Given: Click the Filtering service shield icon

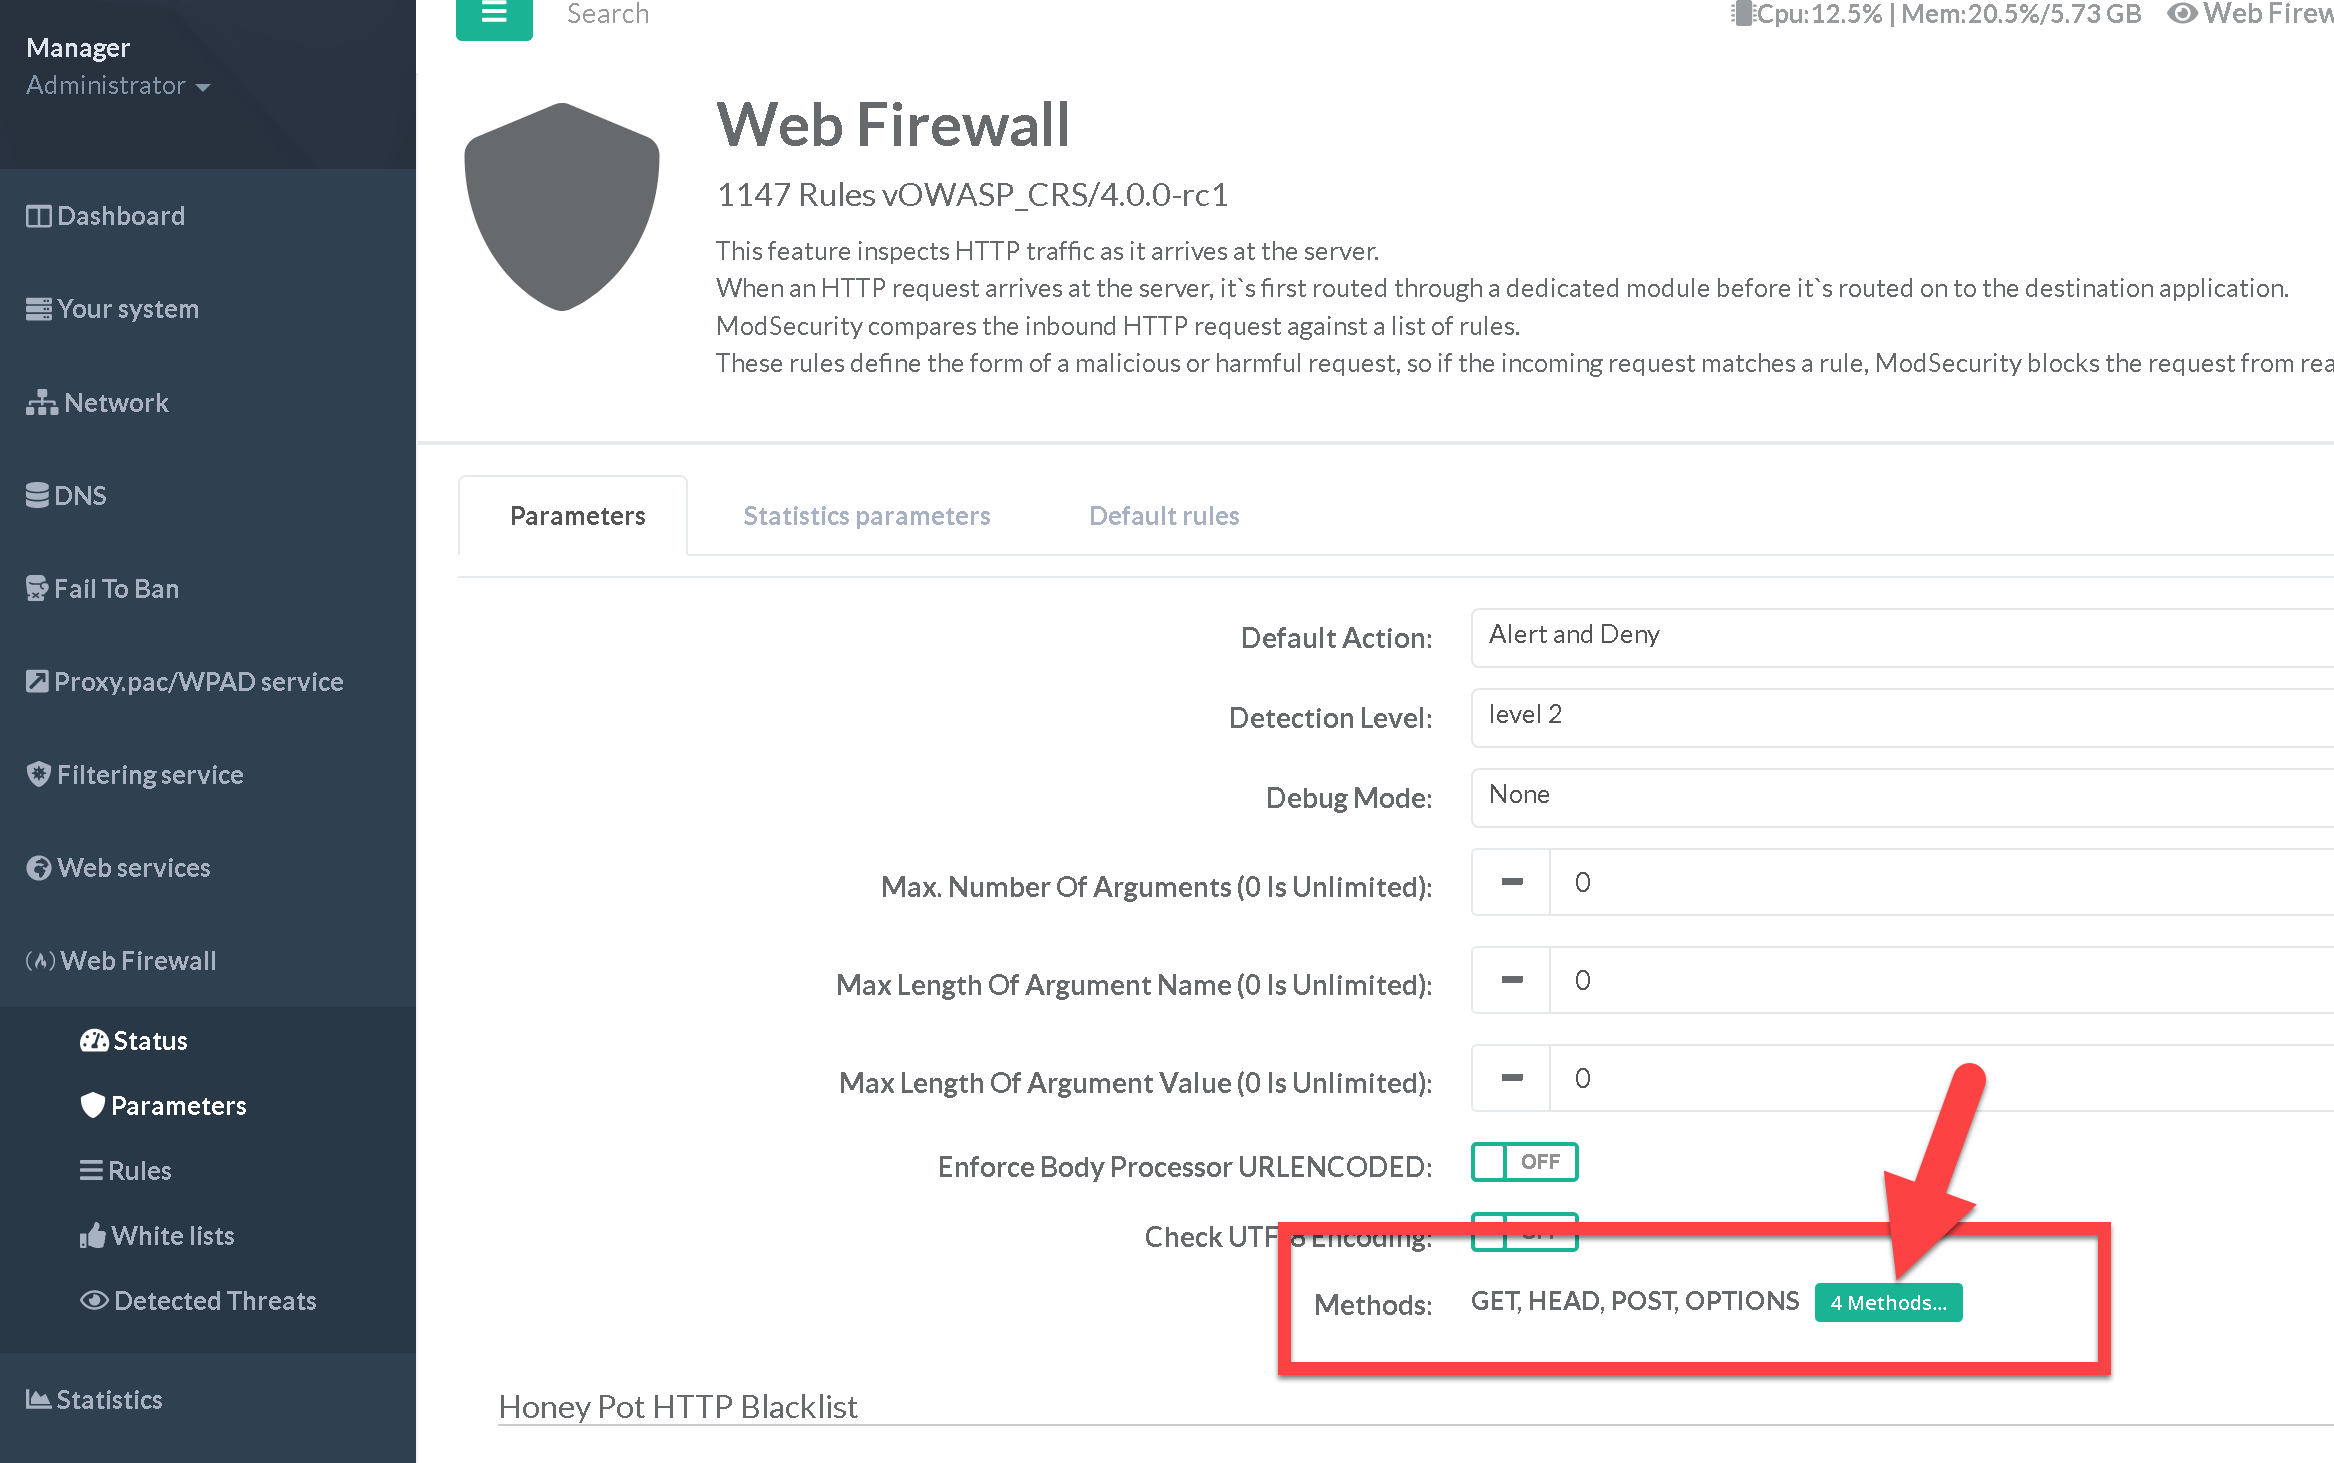Looking at the screenshot, I should click(x=38, y=775).
